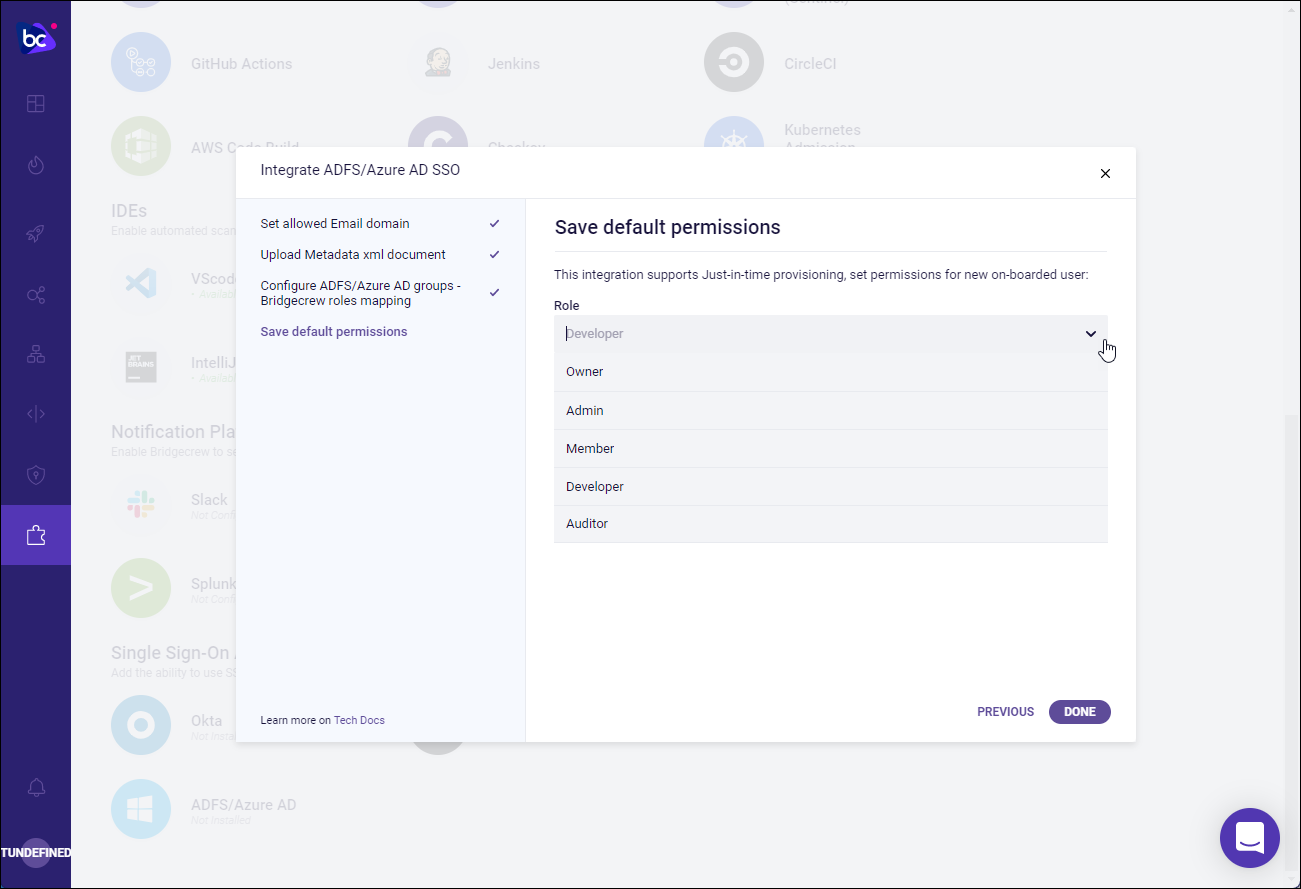Click the CircleCI integration icon

pos(734,63)
